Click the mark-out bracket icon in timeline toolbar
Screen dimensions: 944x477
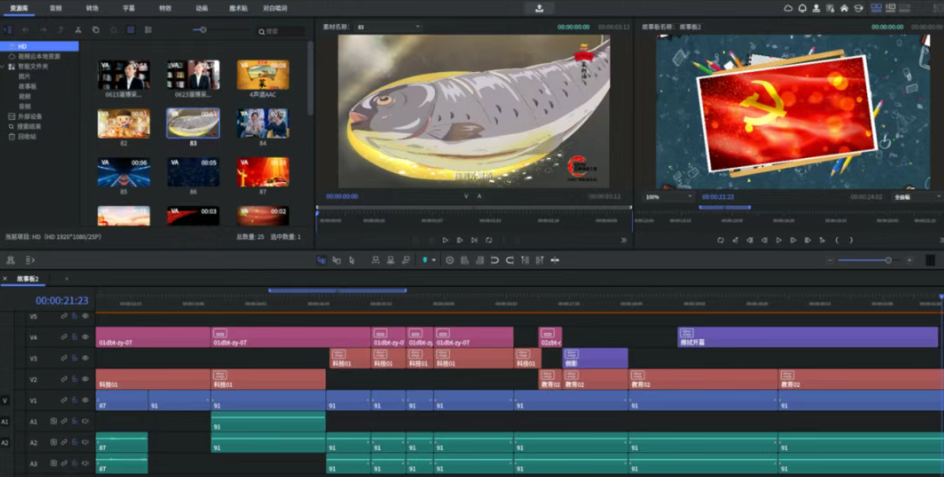[x=509, y=260]
